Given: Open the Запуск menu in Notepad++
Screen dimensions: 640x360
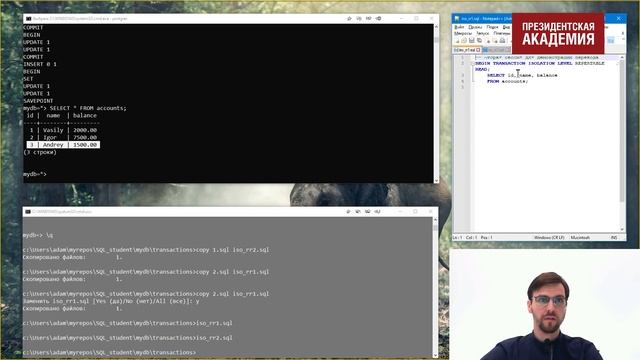Looking at the screenshot, I should coord(482,33).
